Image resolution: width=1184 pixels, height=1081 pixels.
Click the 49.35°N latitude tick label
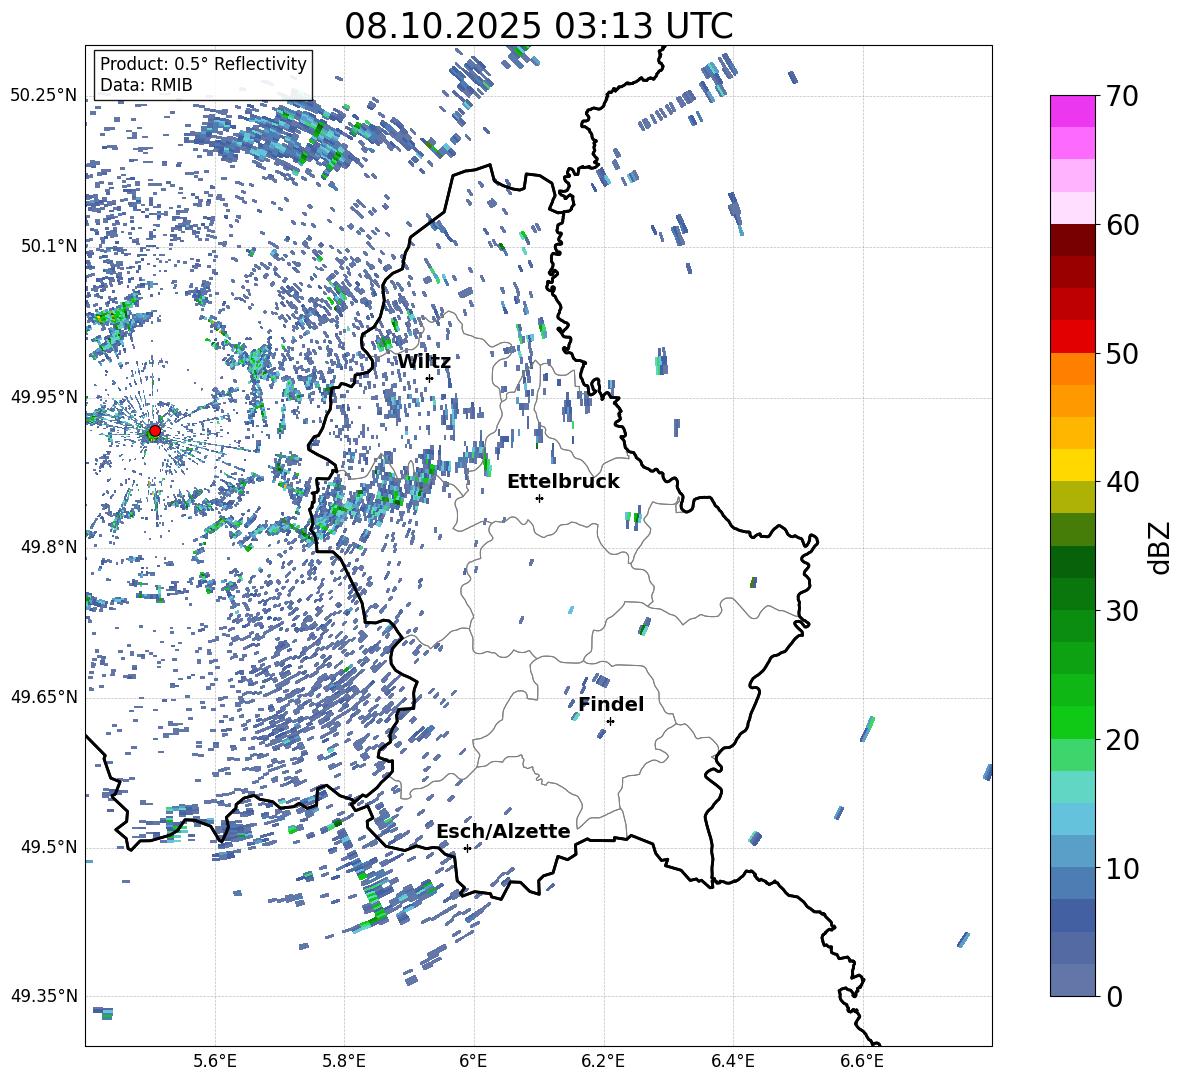tap(43, 996)
